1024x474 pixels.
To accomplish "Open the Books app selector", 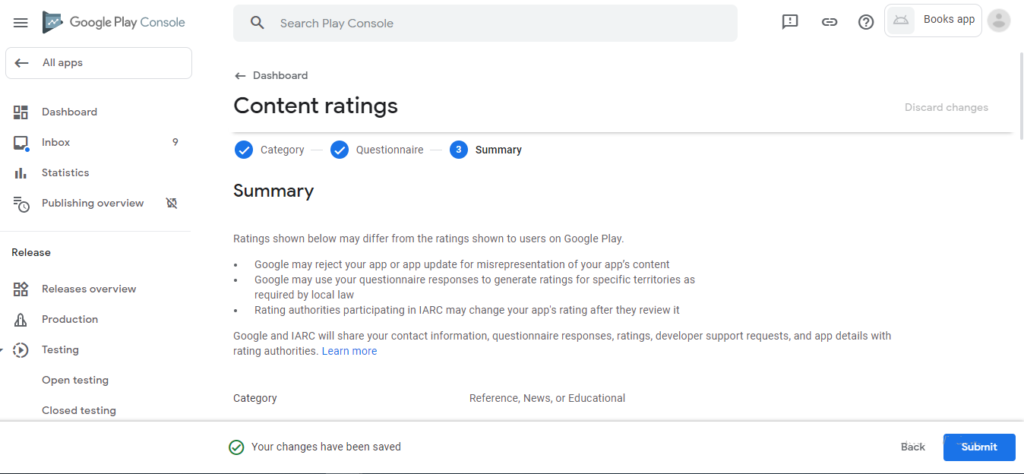I will [x=933, y=20].
